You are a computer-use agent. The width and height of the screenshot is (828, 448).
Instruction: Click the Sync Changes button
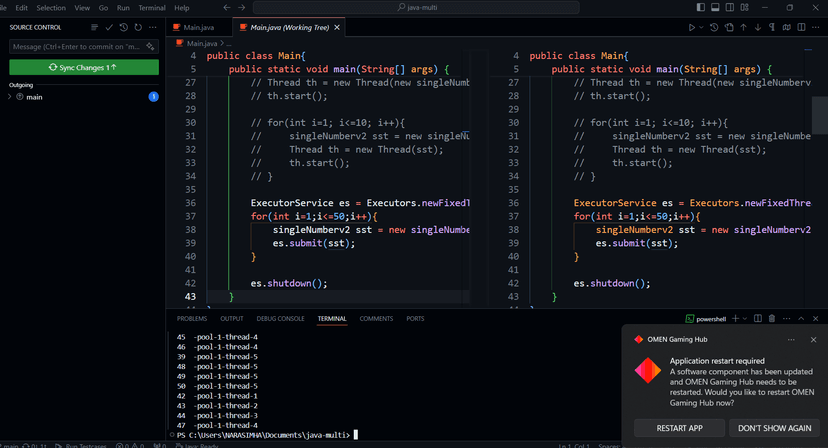click(x=84, y=67)
